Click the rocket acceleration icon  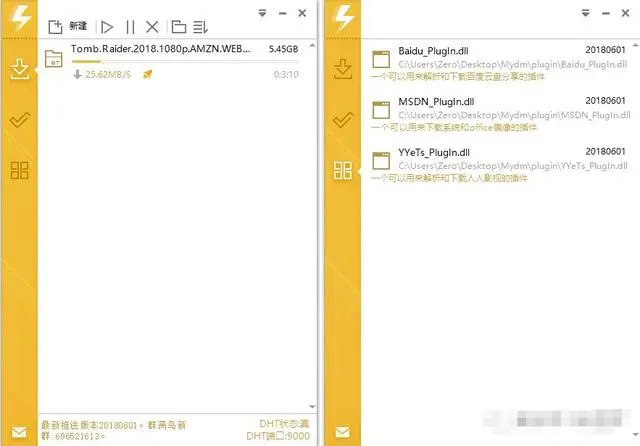(x=148, y=74)
